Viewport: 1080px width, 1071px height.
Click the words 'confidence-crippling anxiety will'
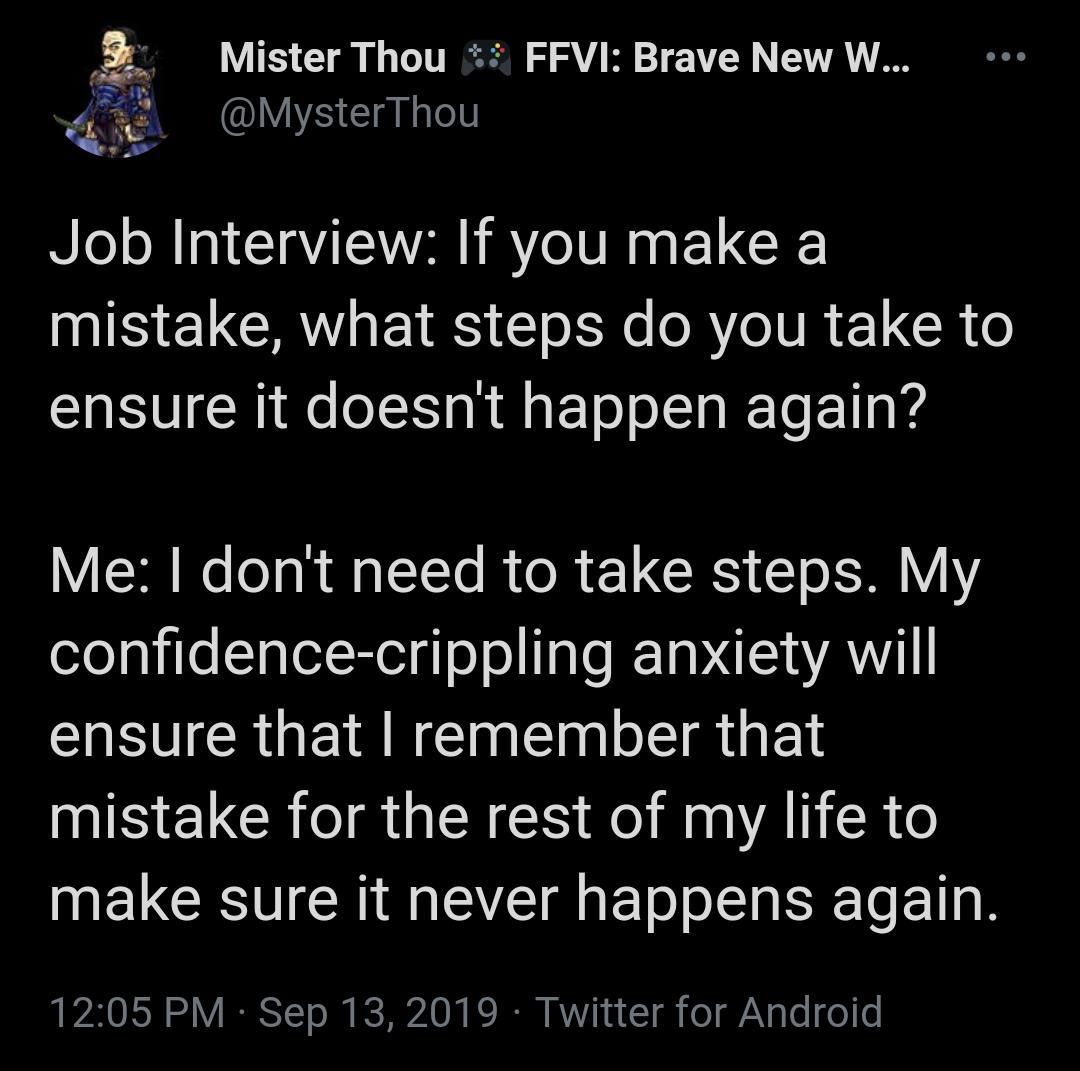click(x=492, y=655)
